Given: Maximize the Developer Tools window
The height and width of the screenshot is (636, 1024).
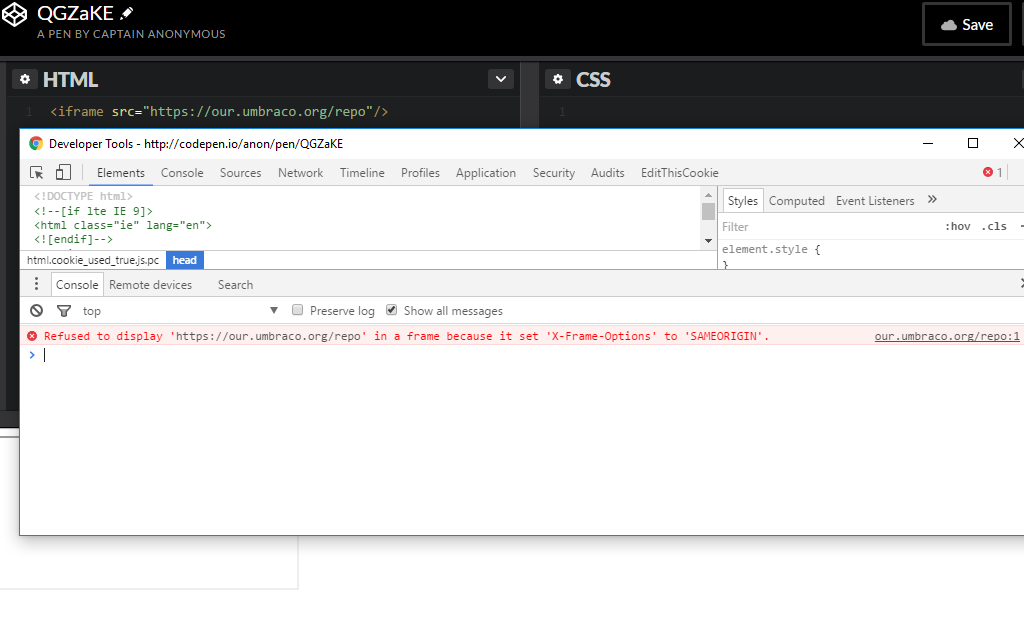Looking at the screenshot, I should (973, 143).
